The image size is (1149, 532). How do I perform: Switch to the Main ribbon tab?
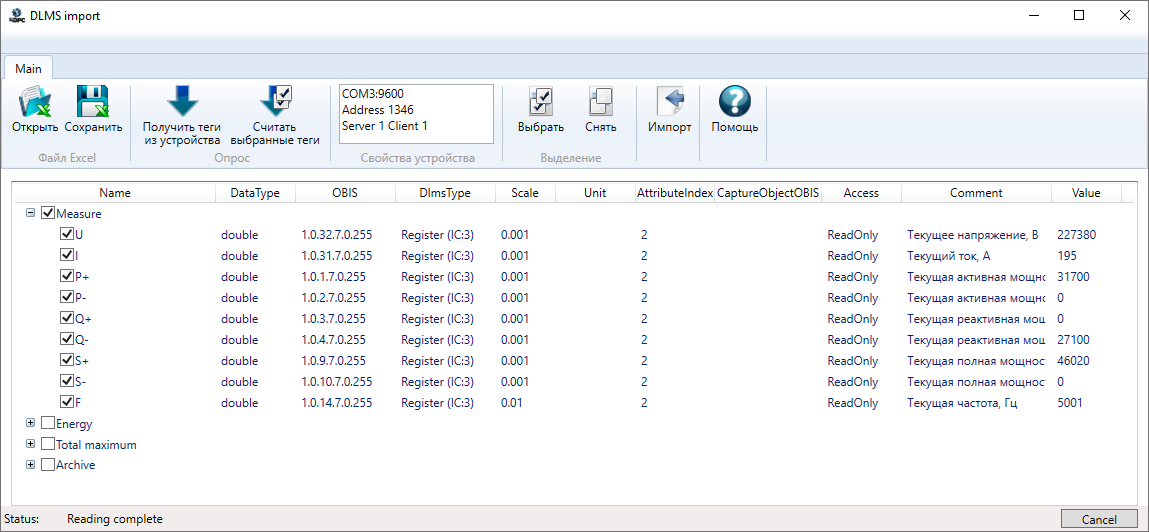29,68
